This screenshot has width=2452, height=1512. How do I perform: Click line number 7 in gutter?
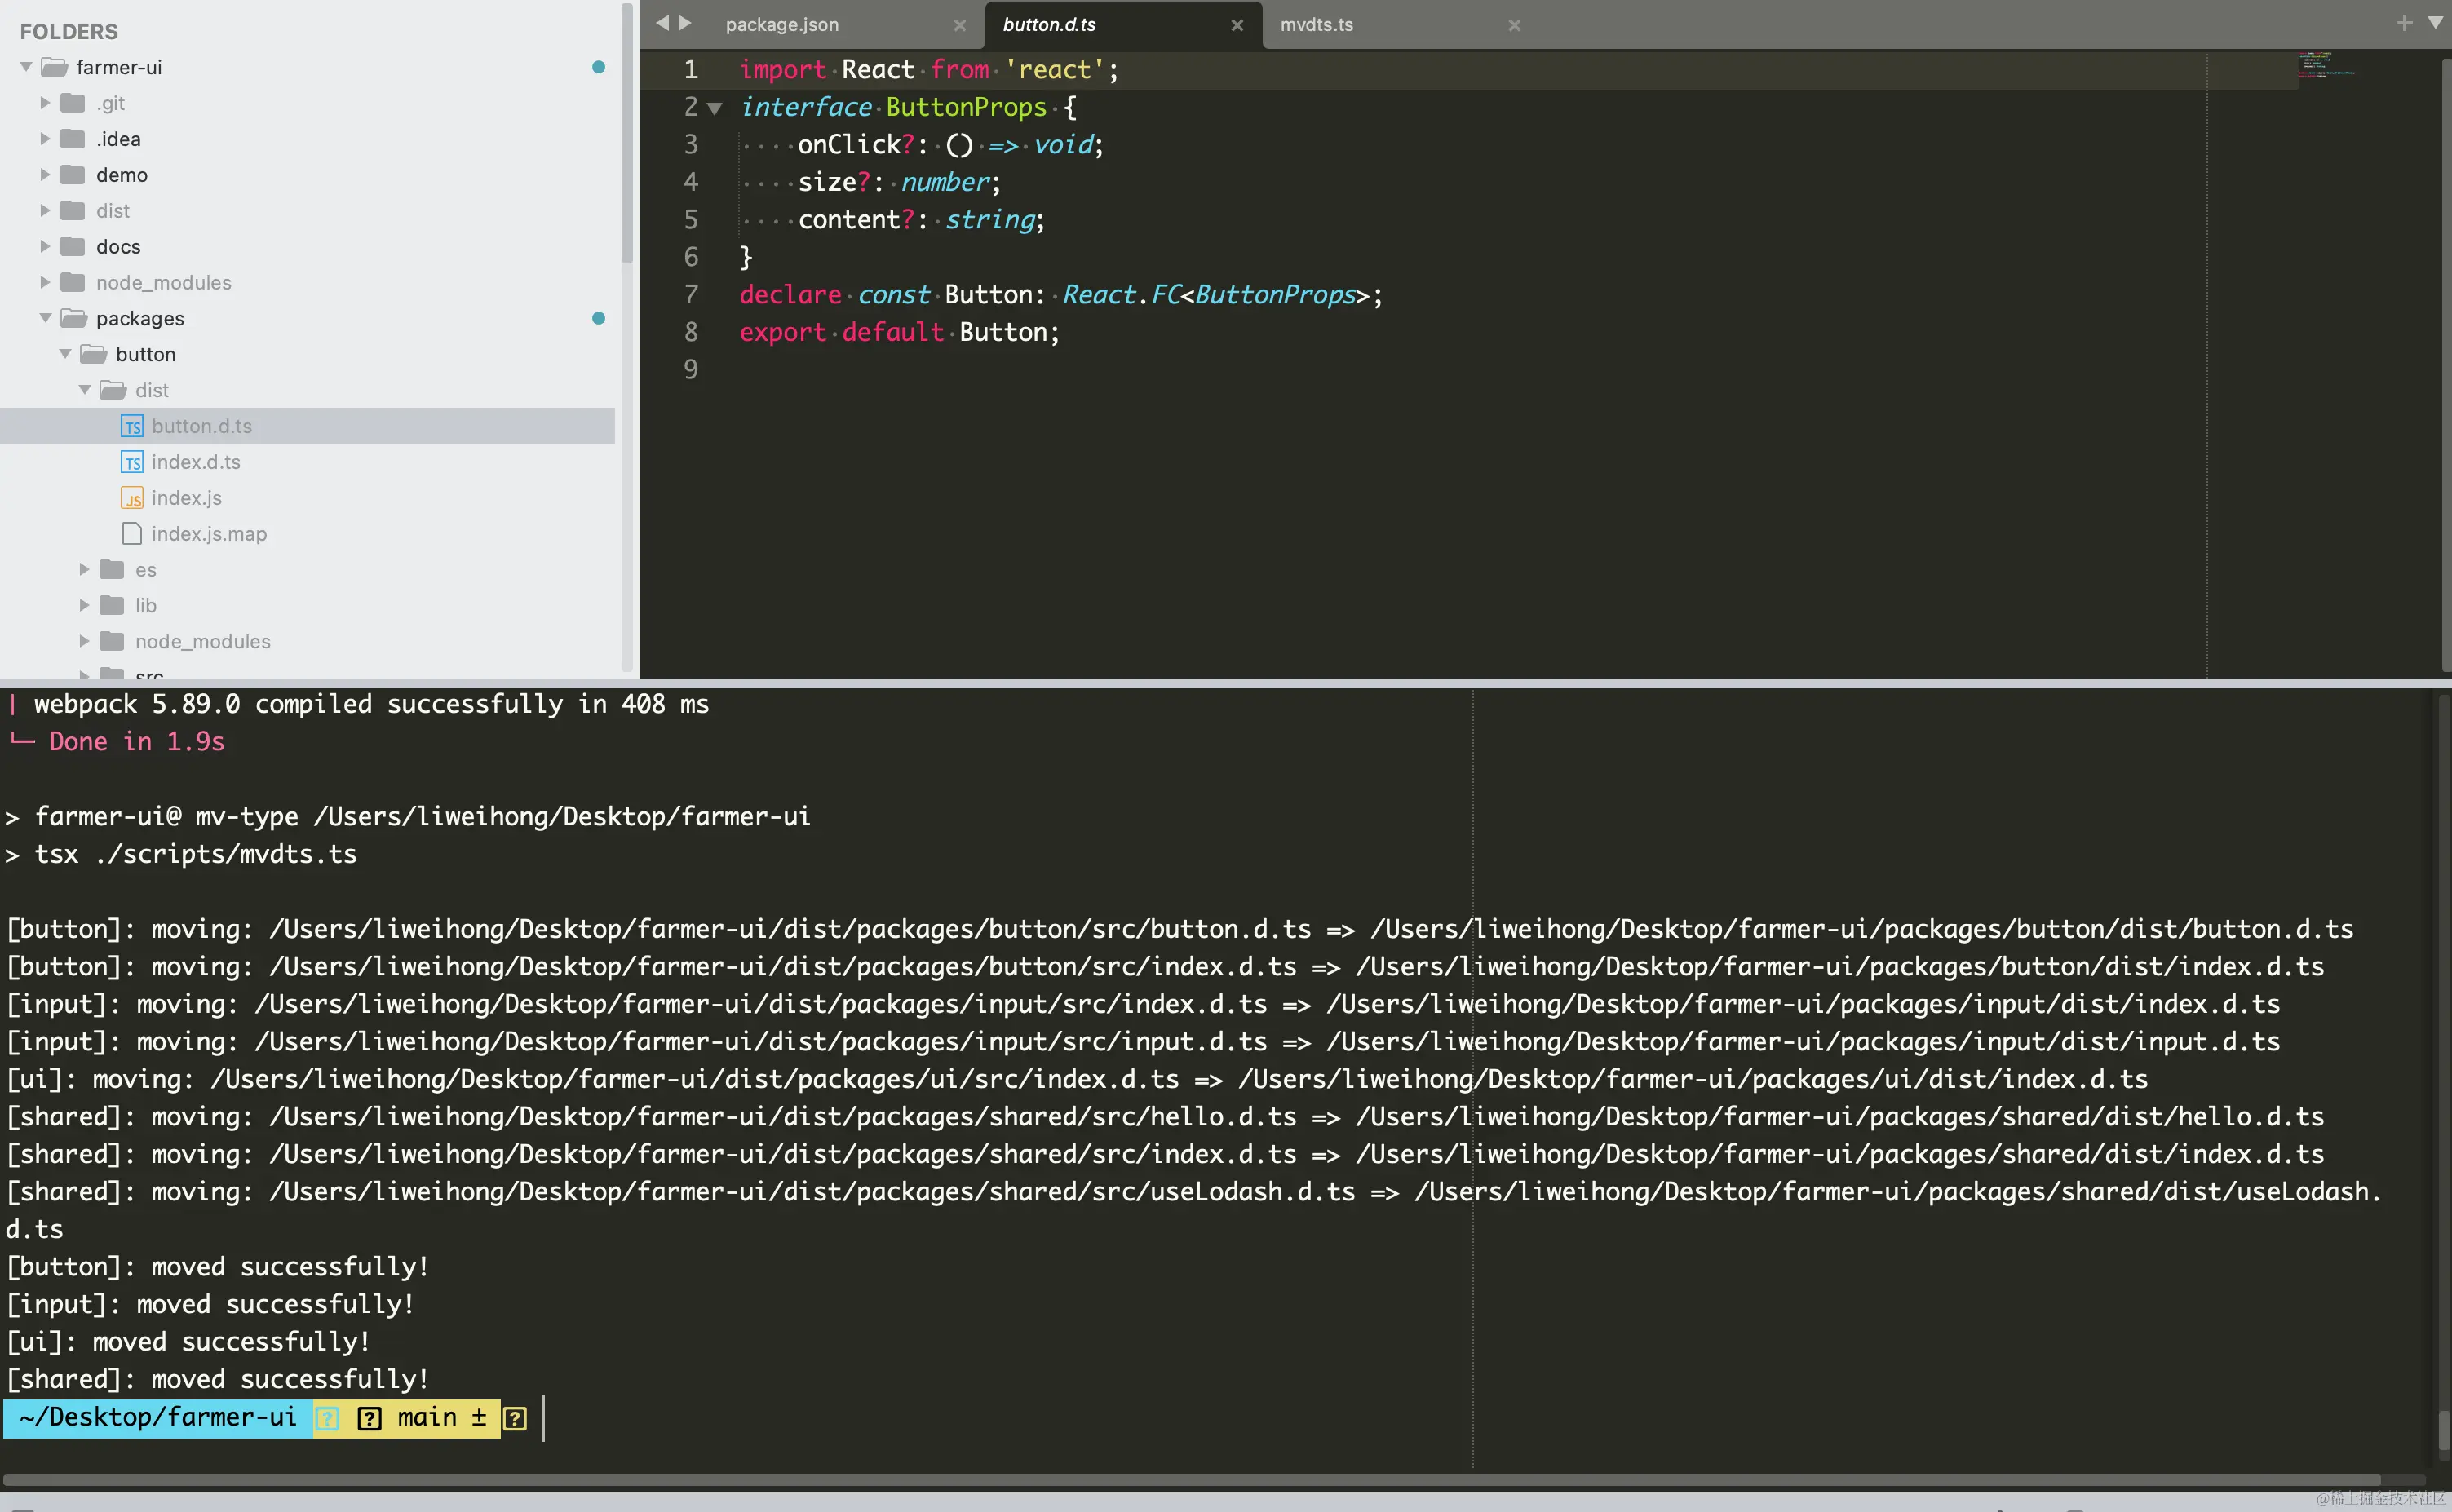tap(691, 295)
